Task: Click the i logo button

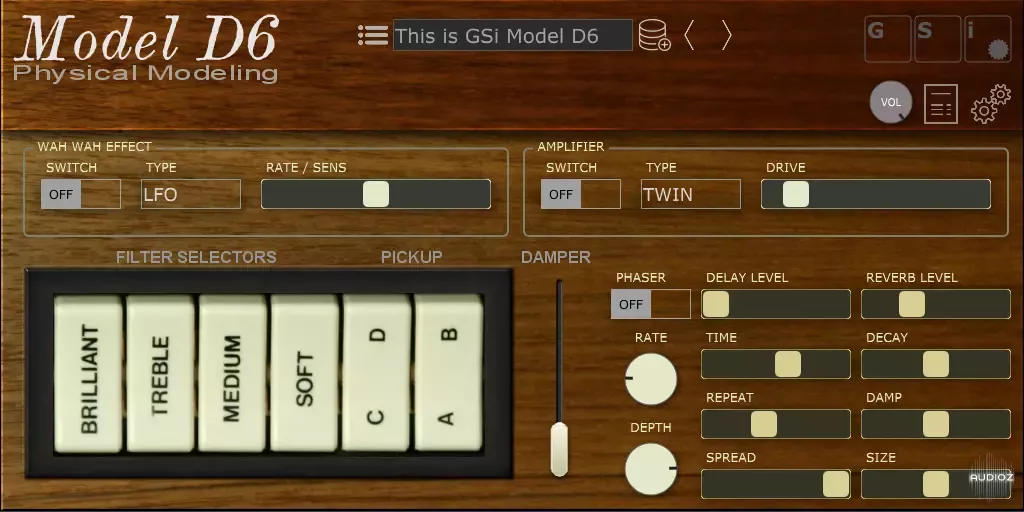Action: pyautogui.click(x=987, y=39)
